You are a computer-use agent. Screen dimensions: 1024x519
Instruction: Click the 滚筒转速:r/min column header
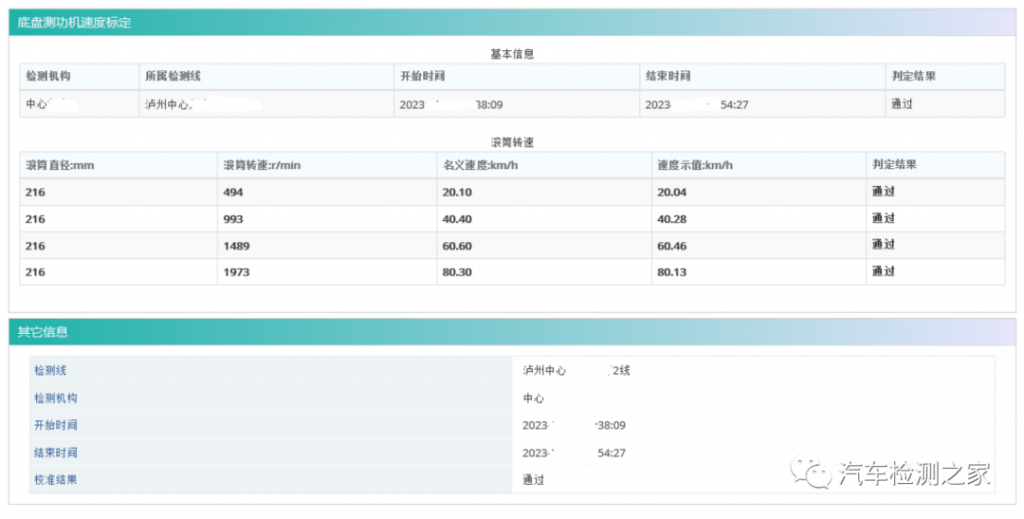[262, 165]
